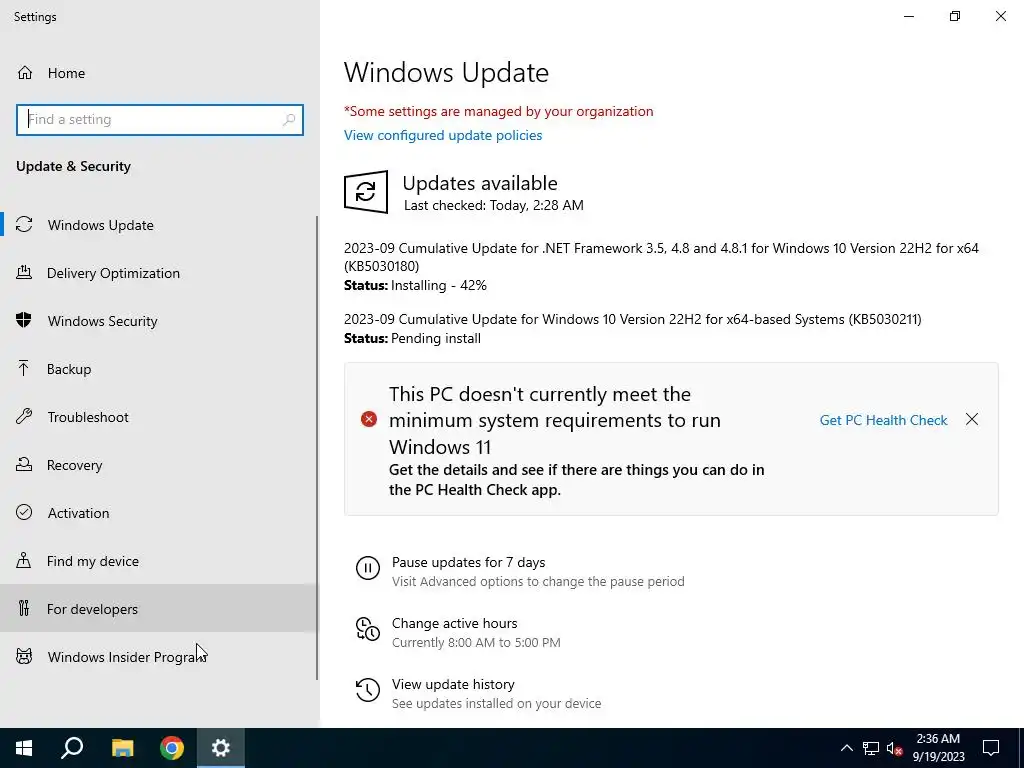Click the Windows Insider Program cat icon
The image size is (1024, 768).
click(24, 656)
